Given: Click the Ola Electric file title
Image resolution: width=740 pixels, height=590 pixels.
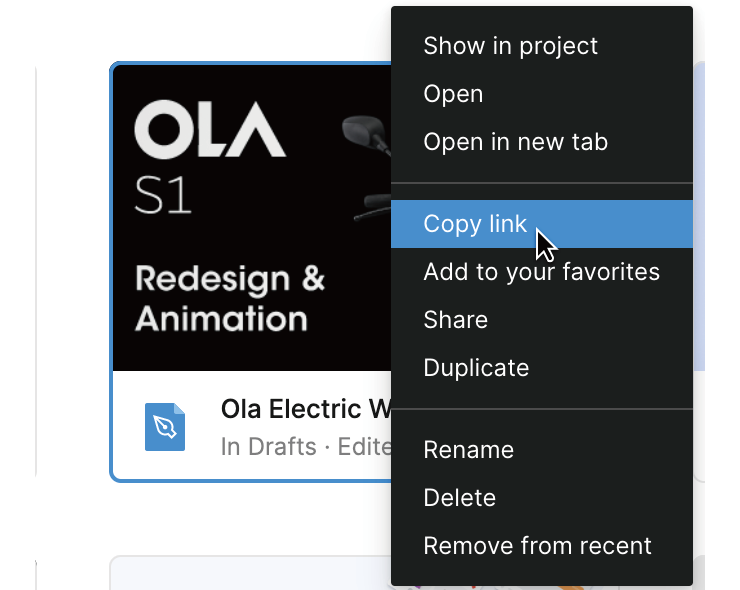Looking at the screenshot, I should (x=306, y=409).
